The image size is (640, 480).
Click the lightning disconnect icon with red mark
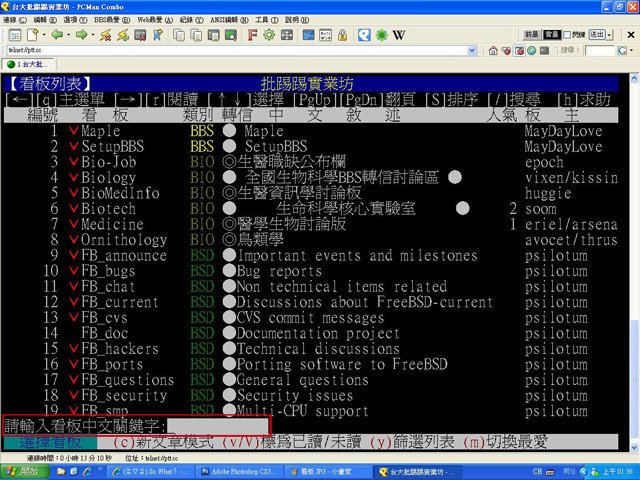tap(106, 35)
